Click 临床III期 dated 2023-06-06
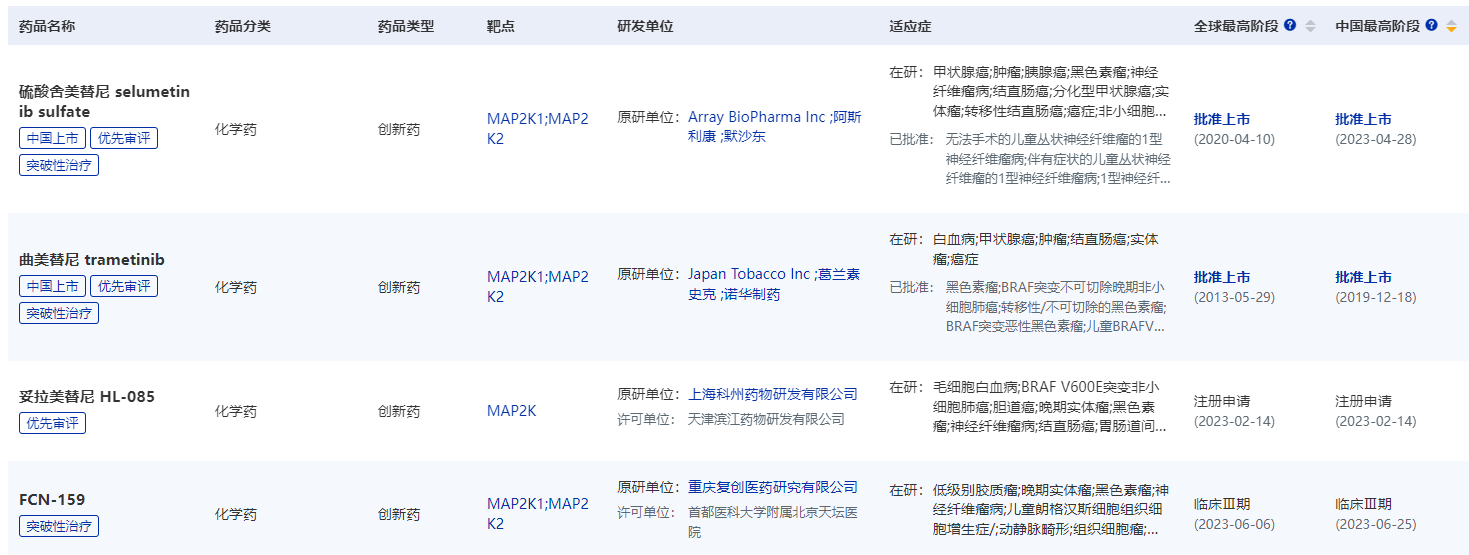 1222,504
